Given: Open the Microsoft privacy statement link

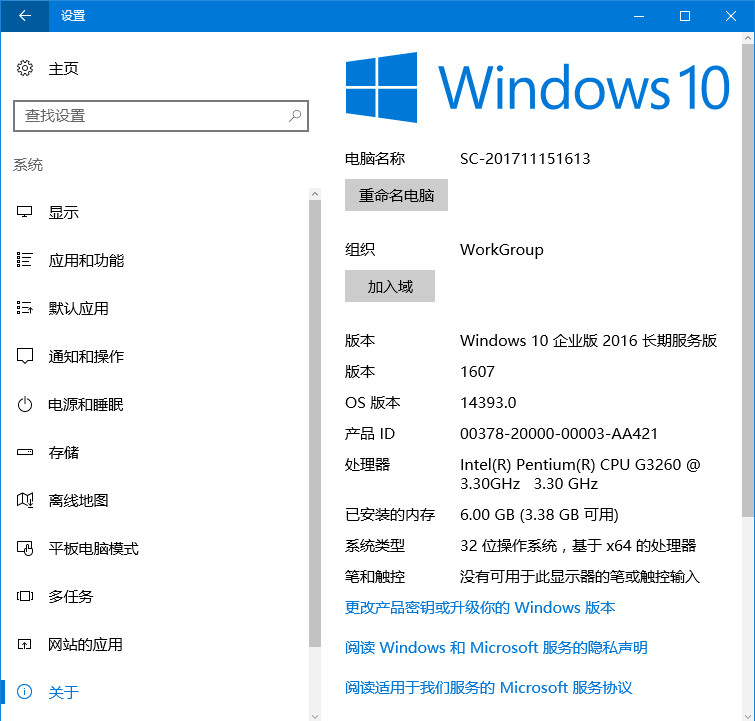Looking at the screenshot, I should pyautogui.click(x=496, y=647).
